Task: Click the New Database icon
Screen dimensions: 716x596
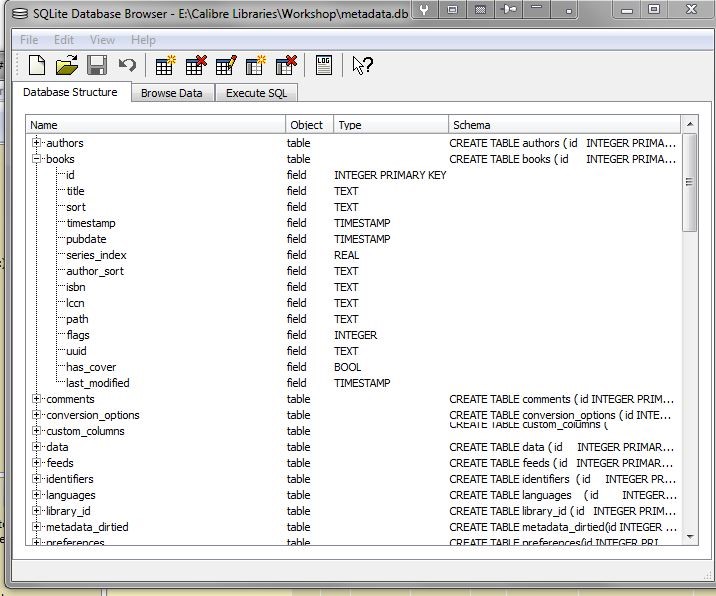Action: (37, 66)
